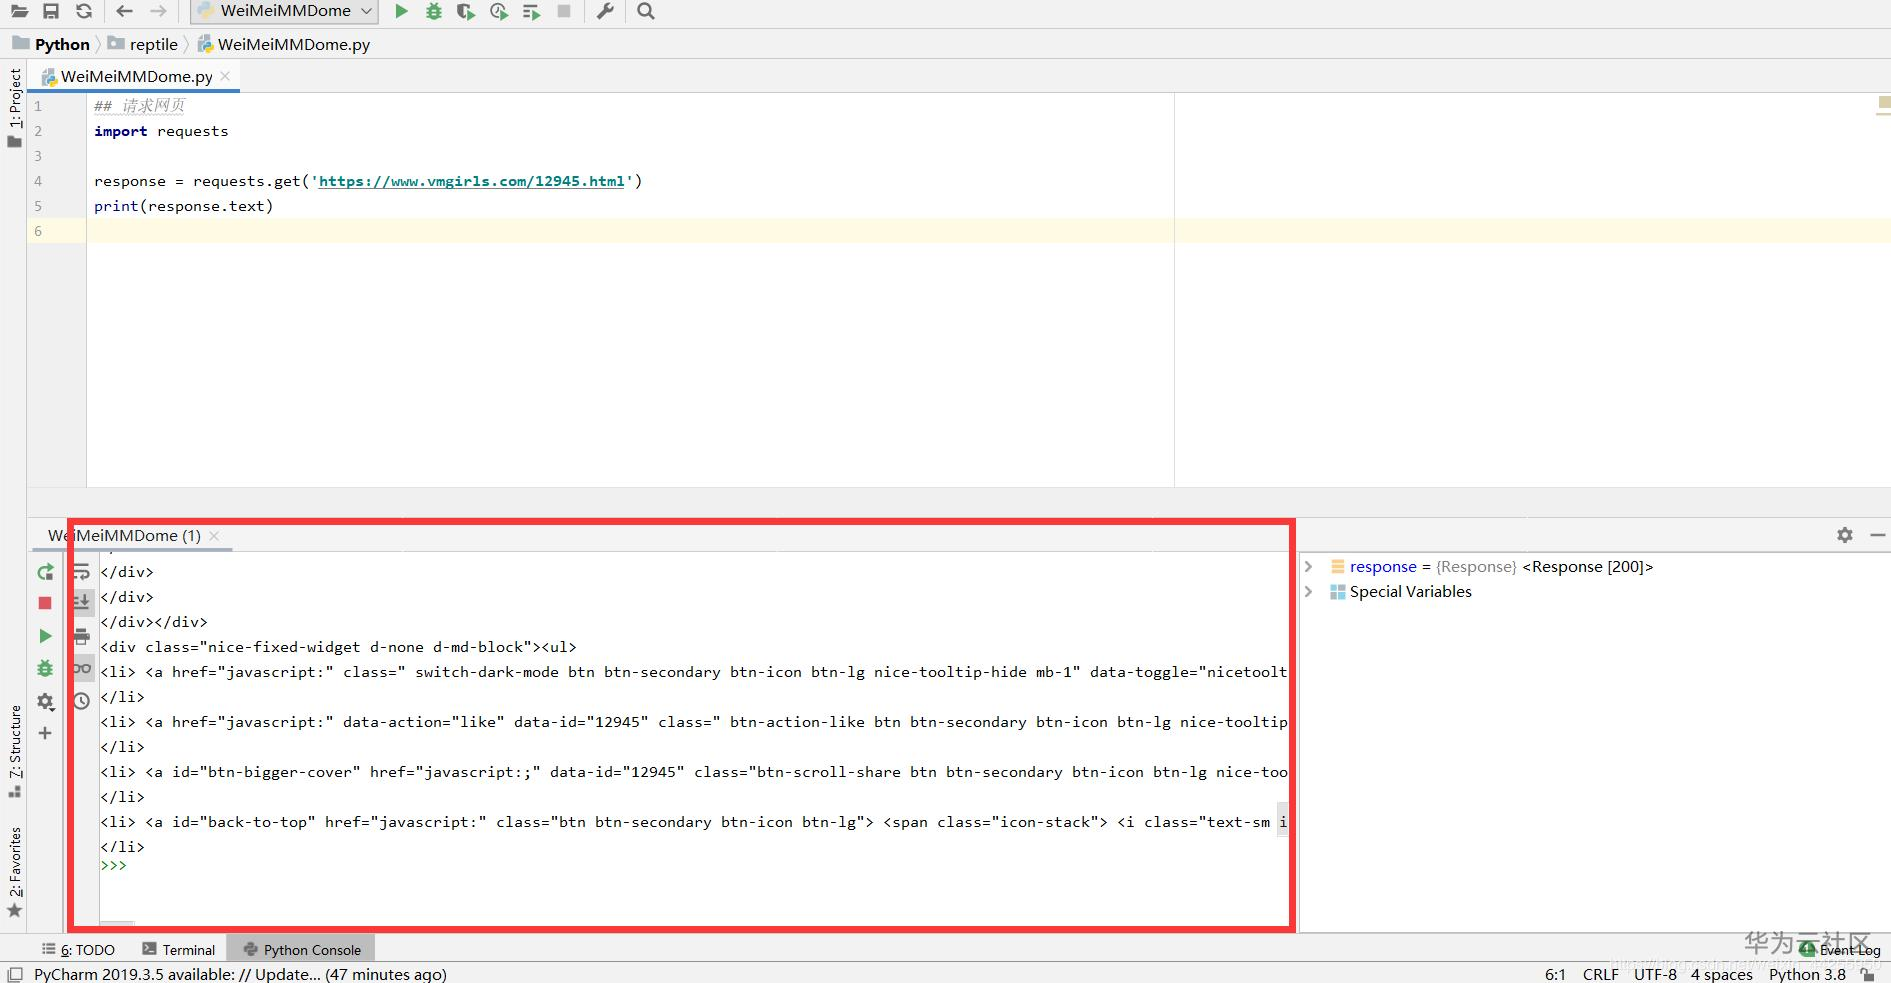Viewport: 1891px width, 983px height.
Task: Print console output with printer icon
Action: point(81,636)
